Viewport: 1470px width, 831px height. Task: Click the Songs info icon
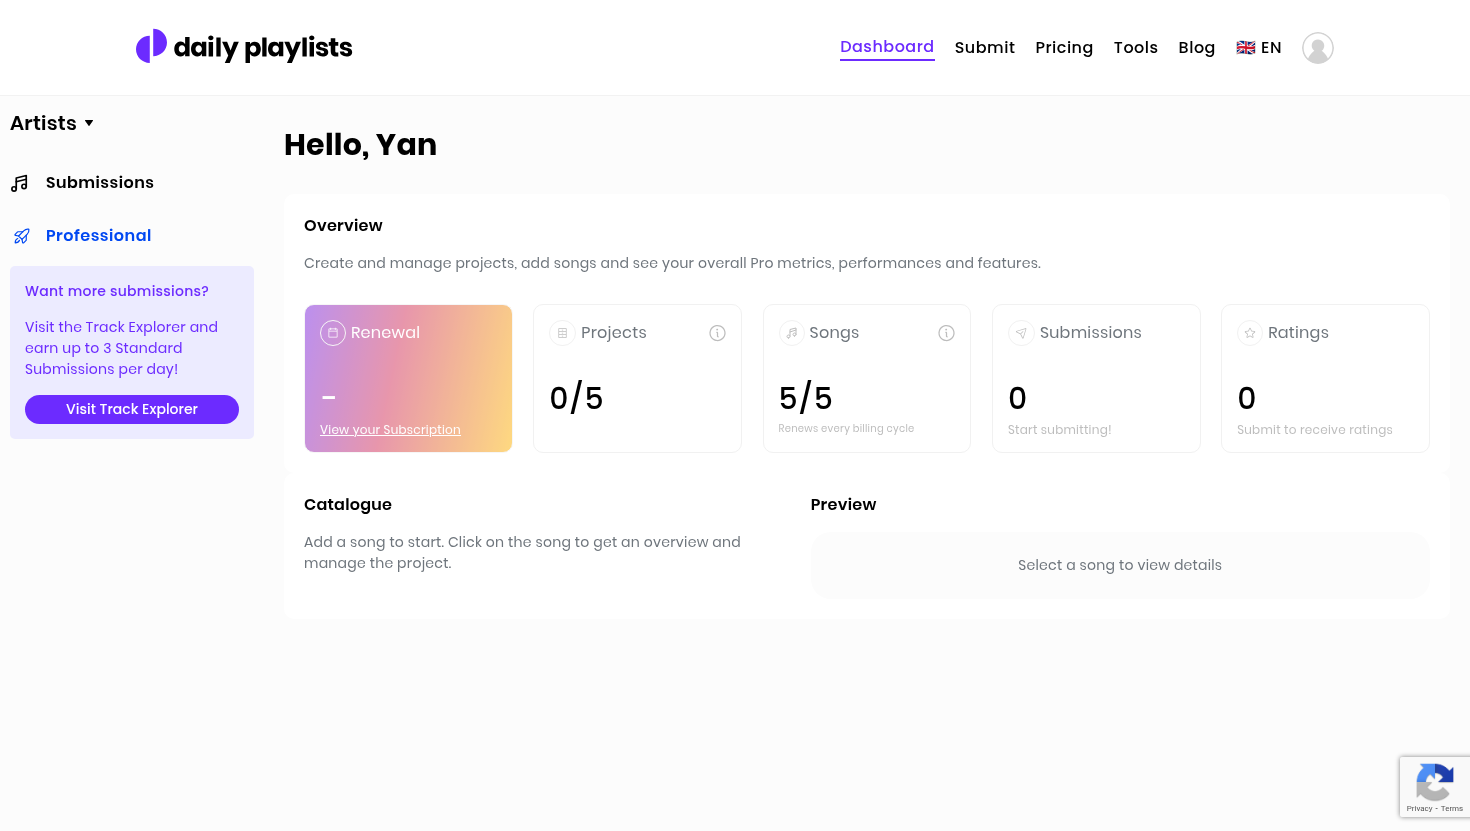click(946, 333)
